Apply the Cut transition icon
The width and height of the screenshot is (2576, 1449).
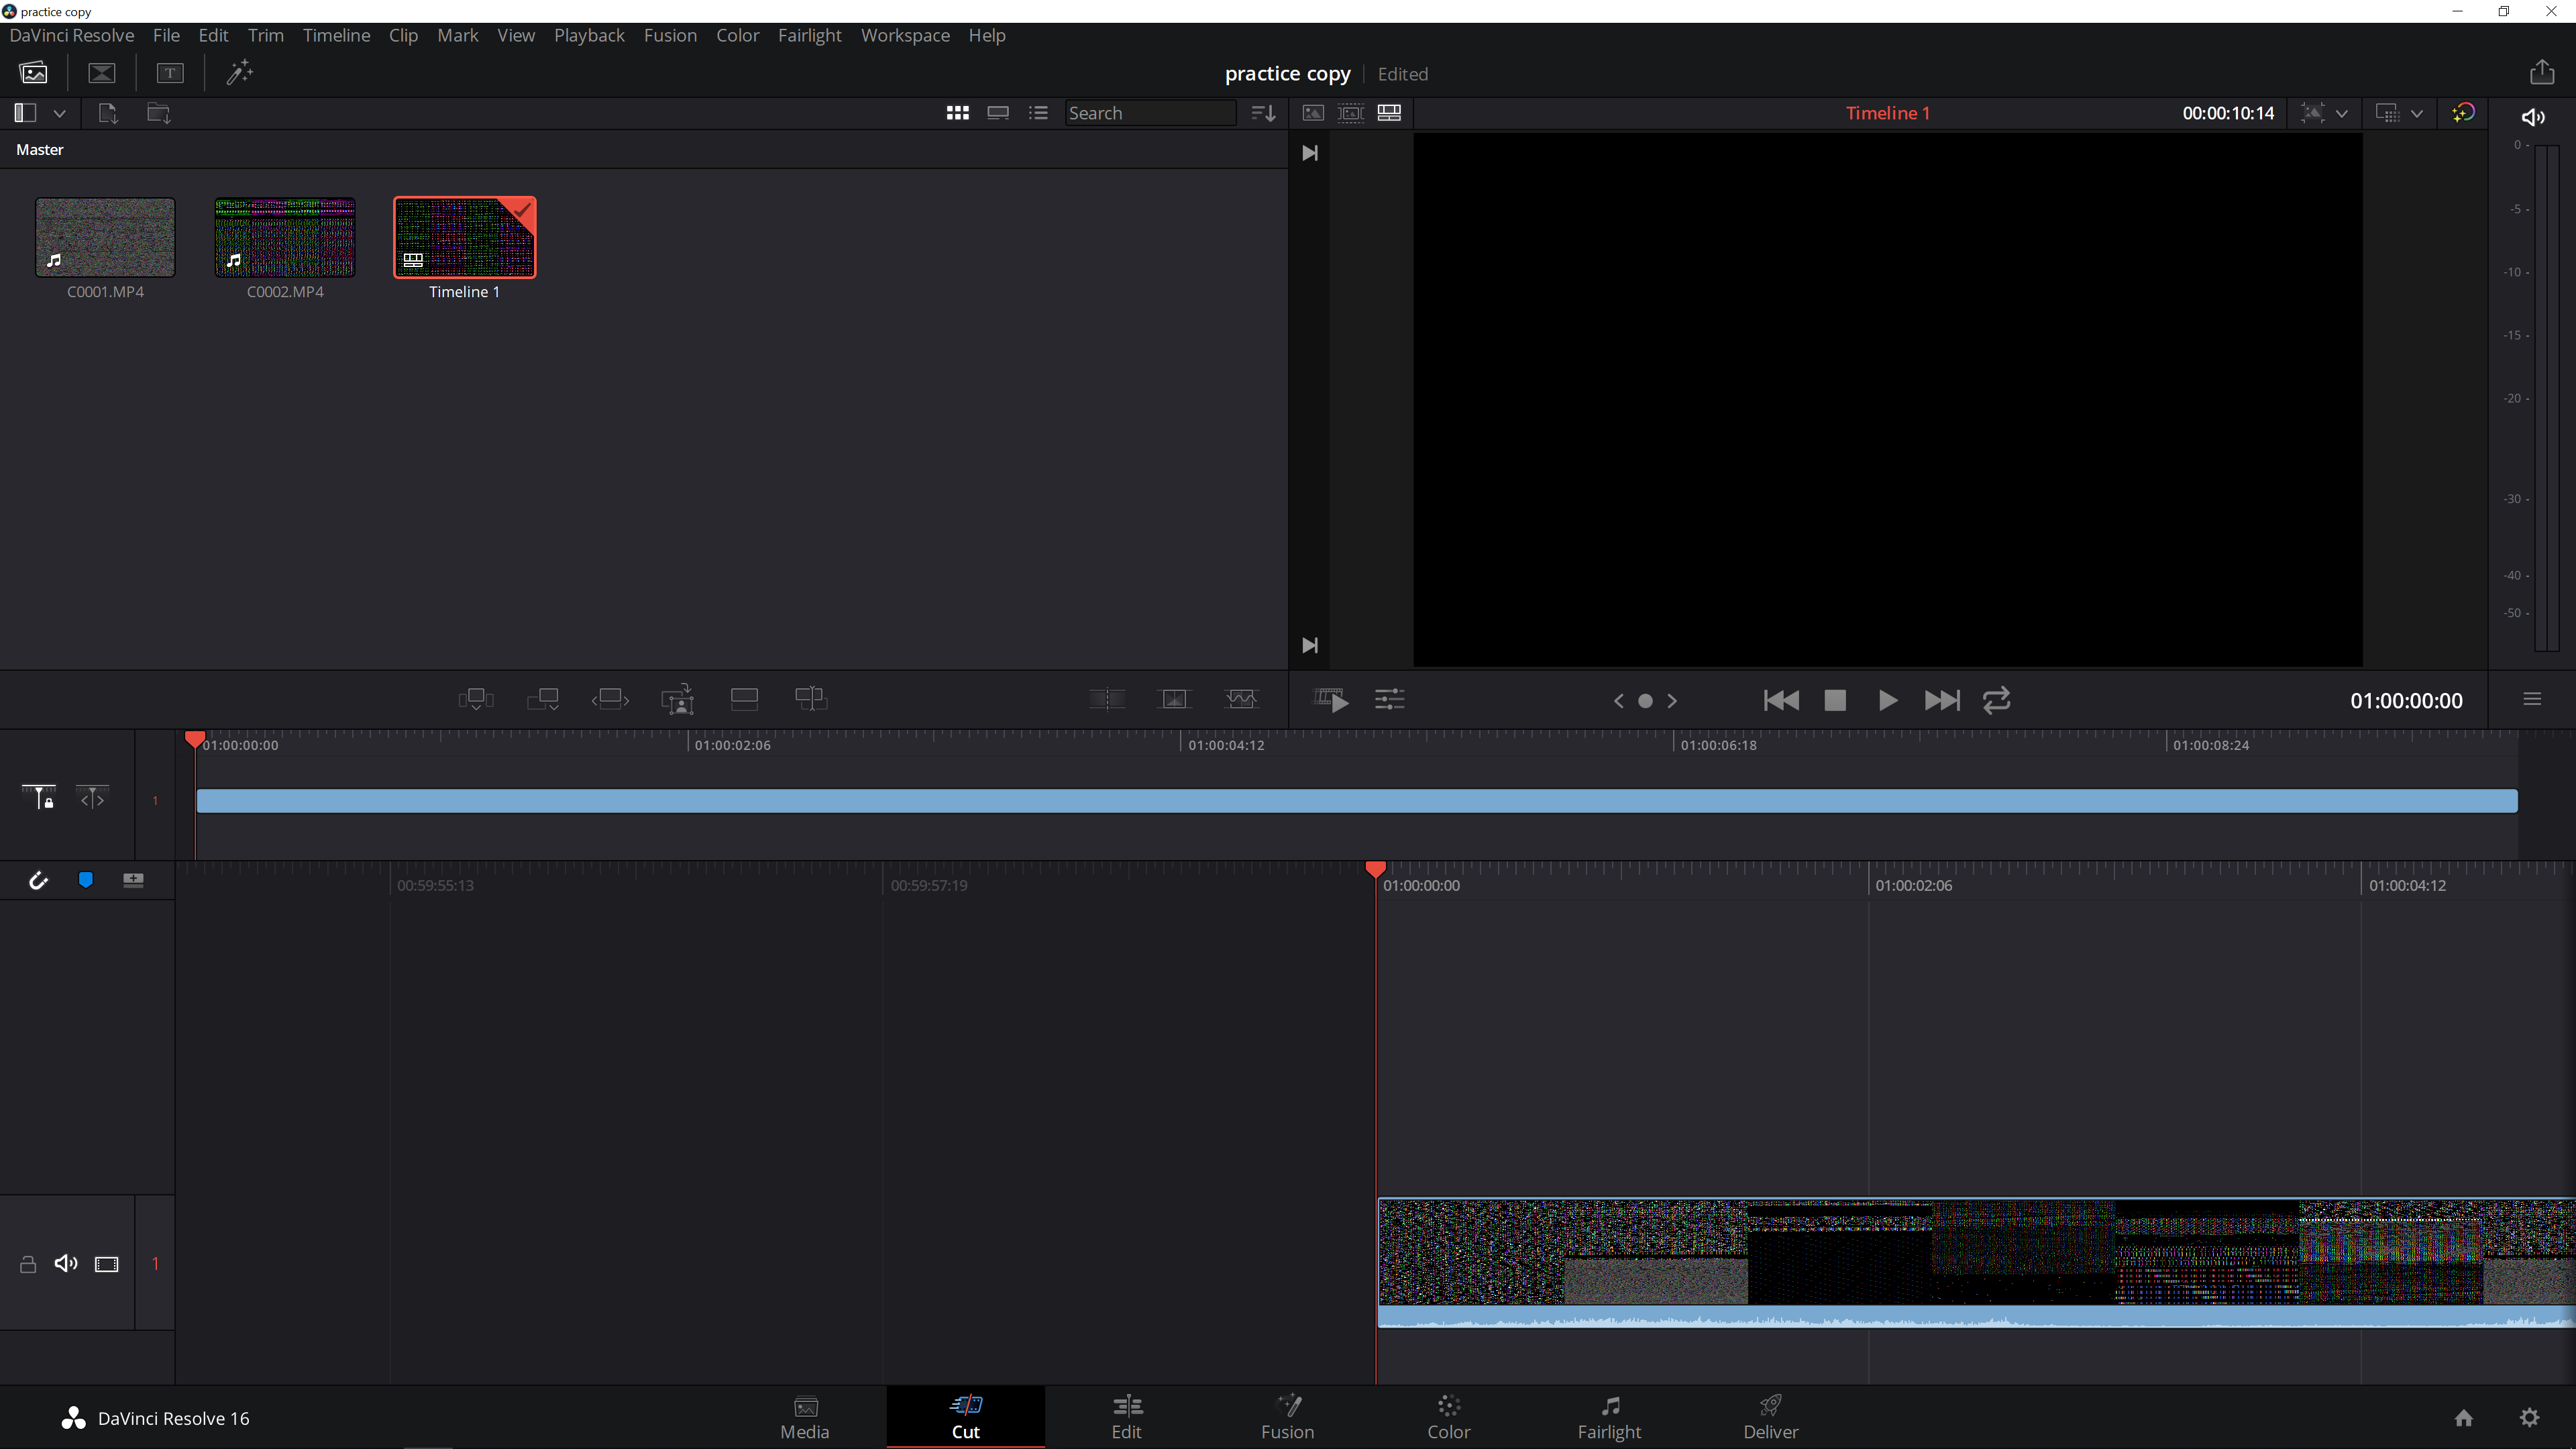click(1107, 699)
